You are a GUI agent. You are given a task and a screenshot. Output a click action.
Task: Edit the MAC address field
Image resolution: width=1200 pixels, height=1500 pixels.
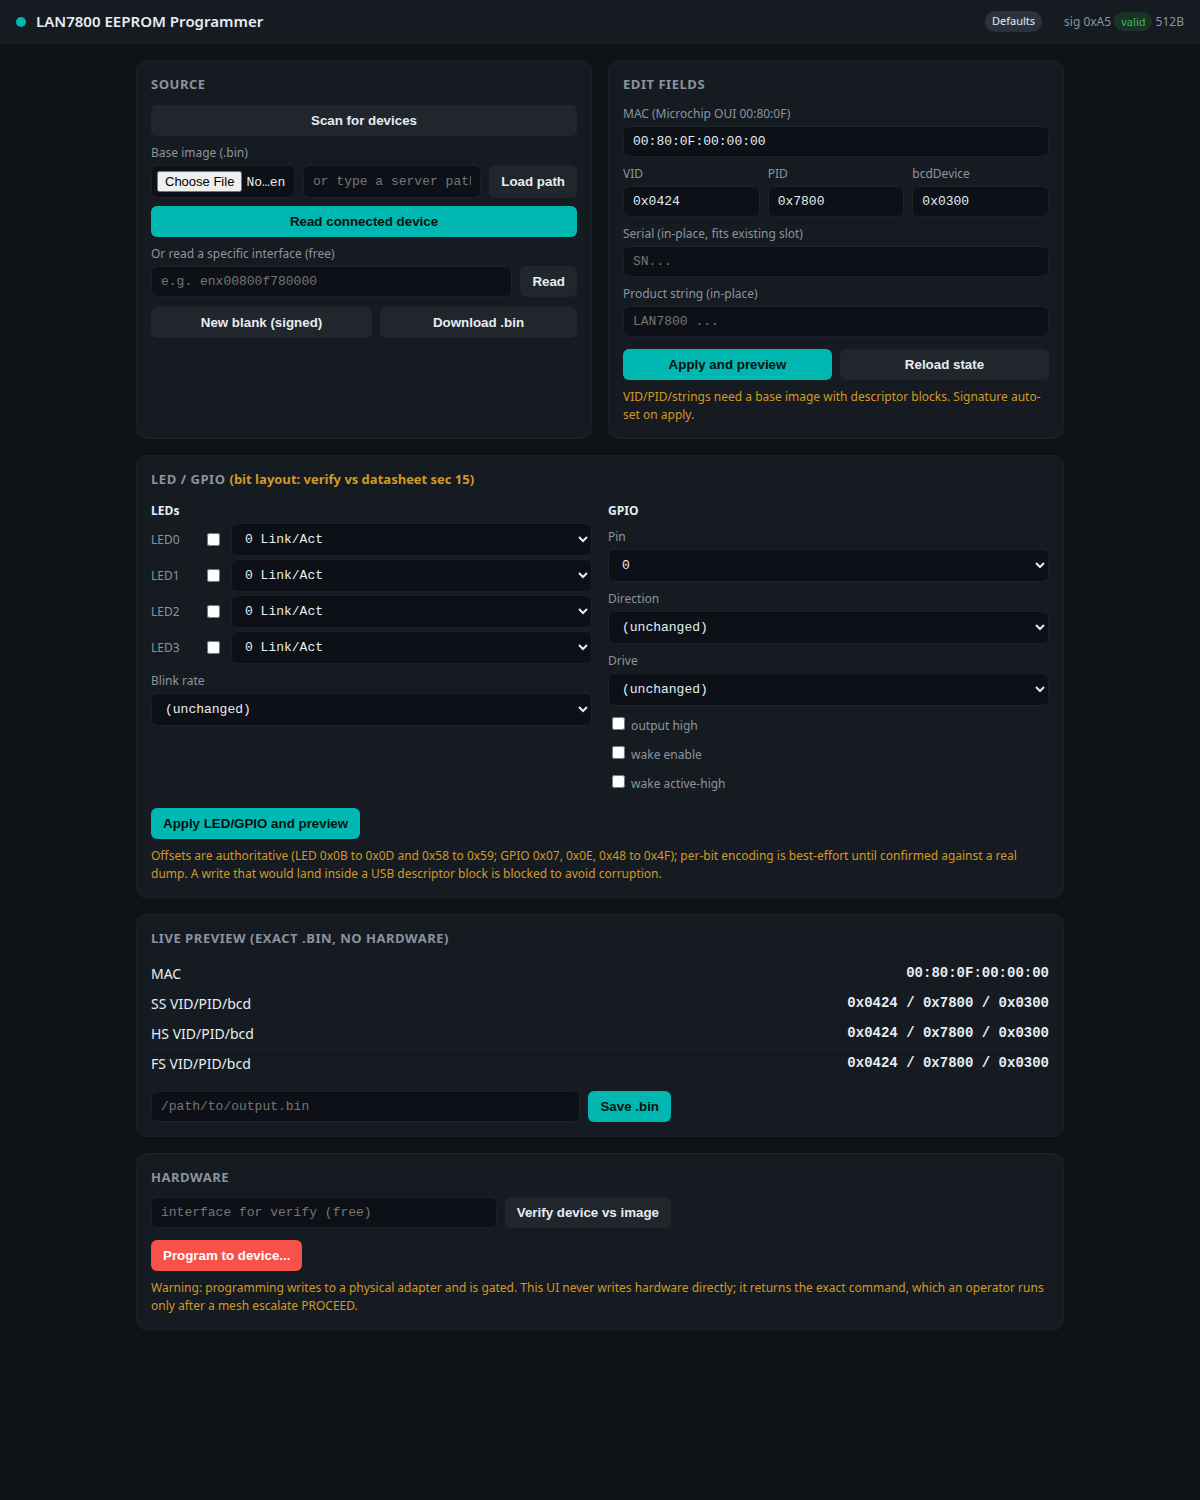(x=836, y=141)
